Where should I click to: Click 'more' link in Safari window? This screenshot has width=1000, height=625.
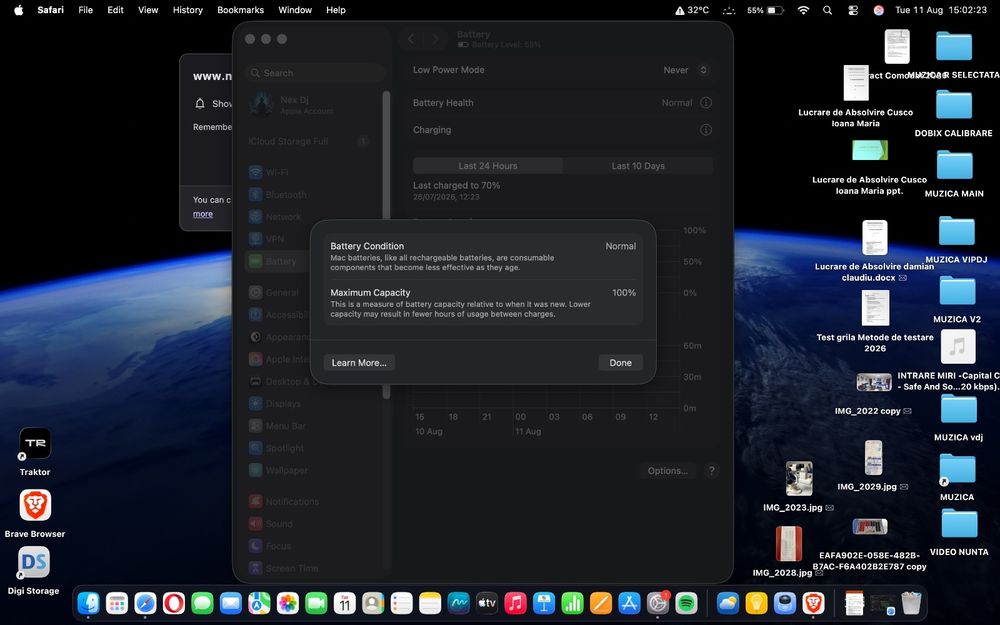[203, 214]
